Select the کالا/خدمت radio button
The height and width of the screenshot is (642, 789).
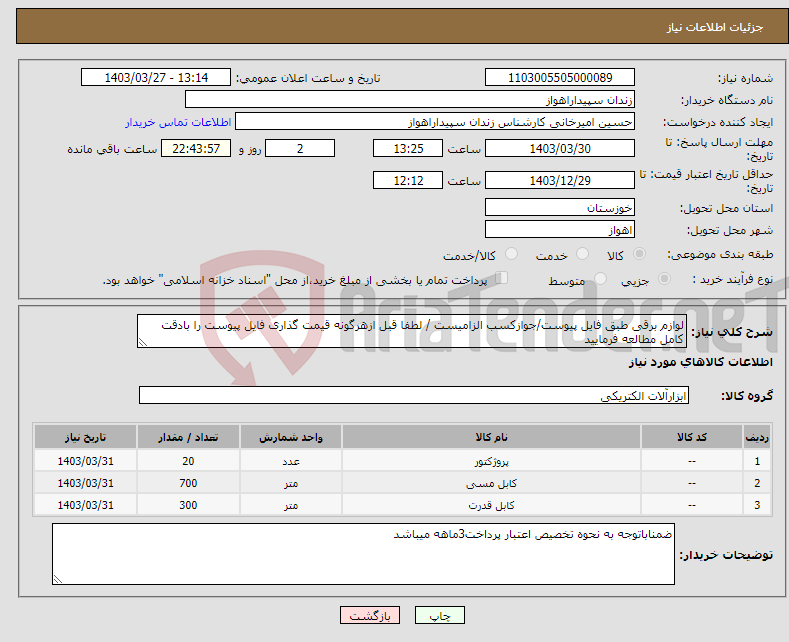(x=511, y=254)
